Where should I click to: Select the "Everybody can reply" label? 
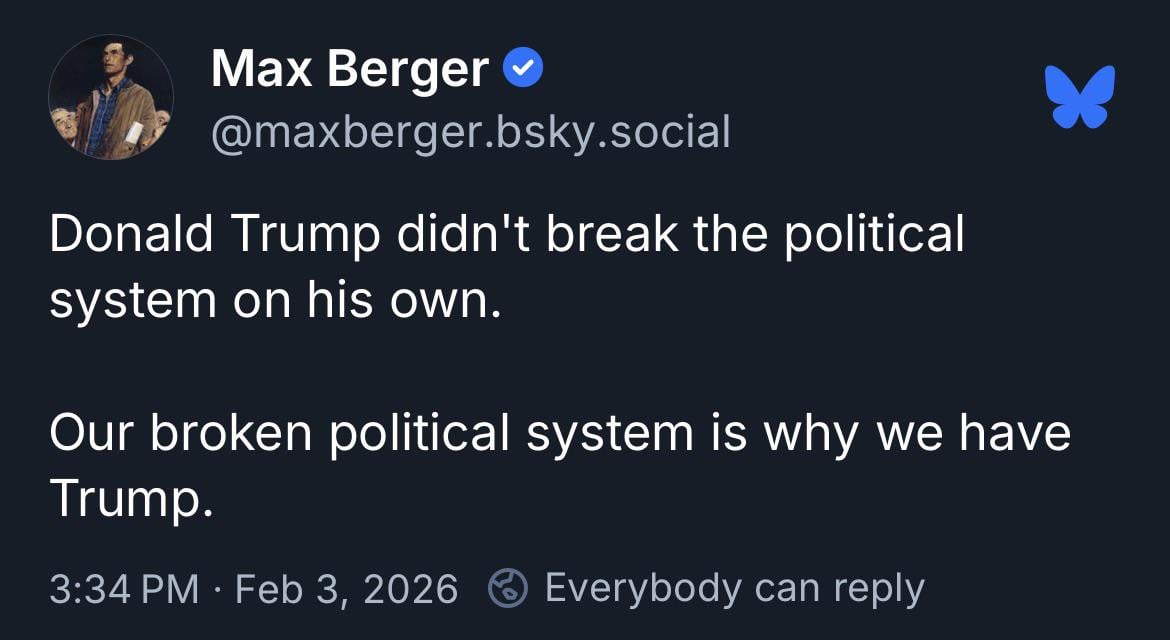click(734, 588)
